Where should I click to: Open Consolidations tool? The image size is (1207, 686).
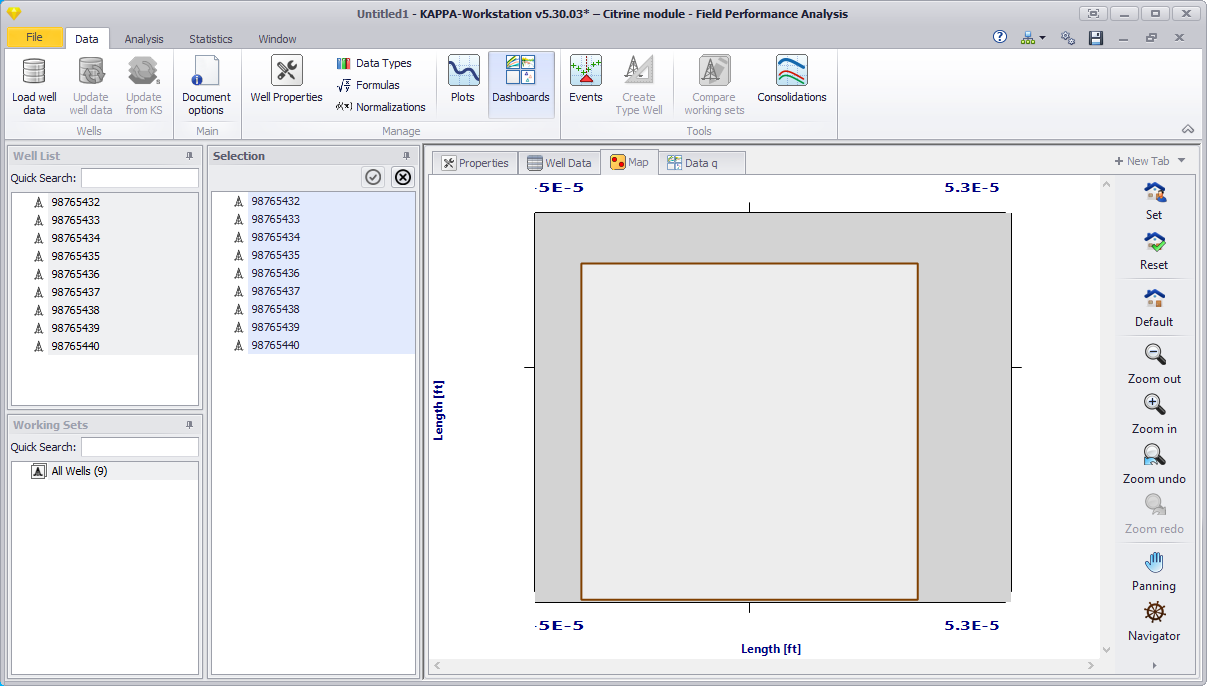792,80
